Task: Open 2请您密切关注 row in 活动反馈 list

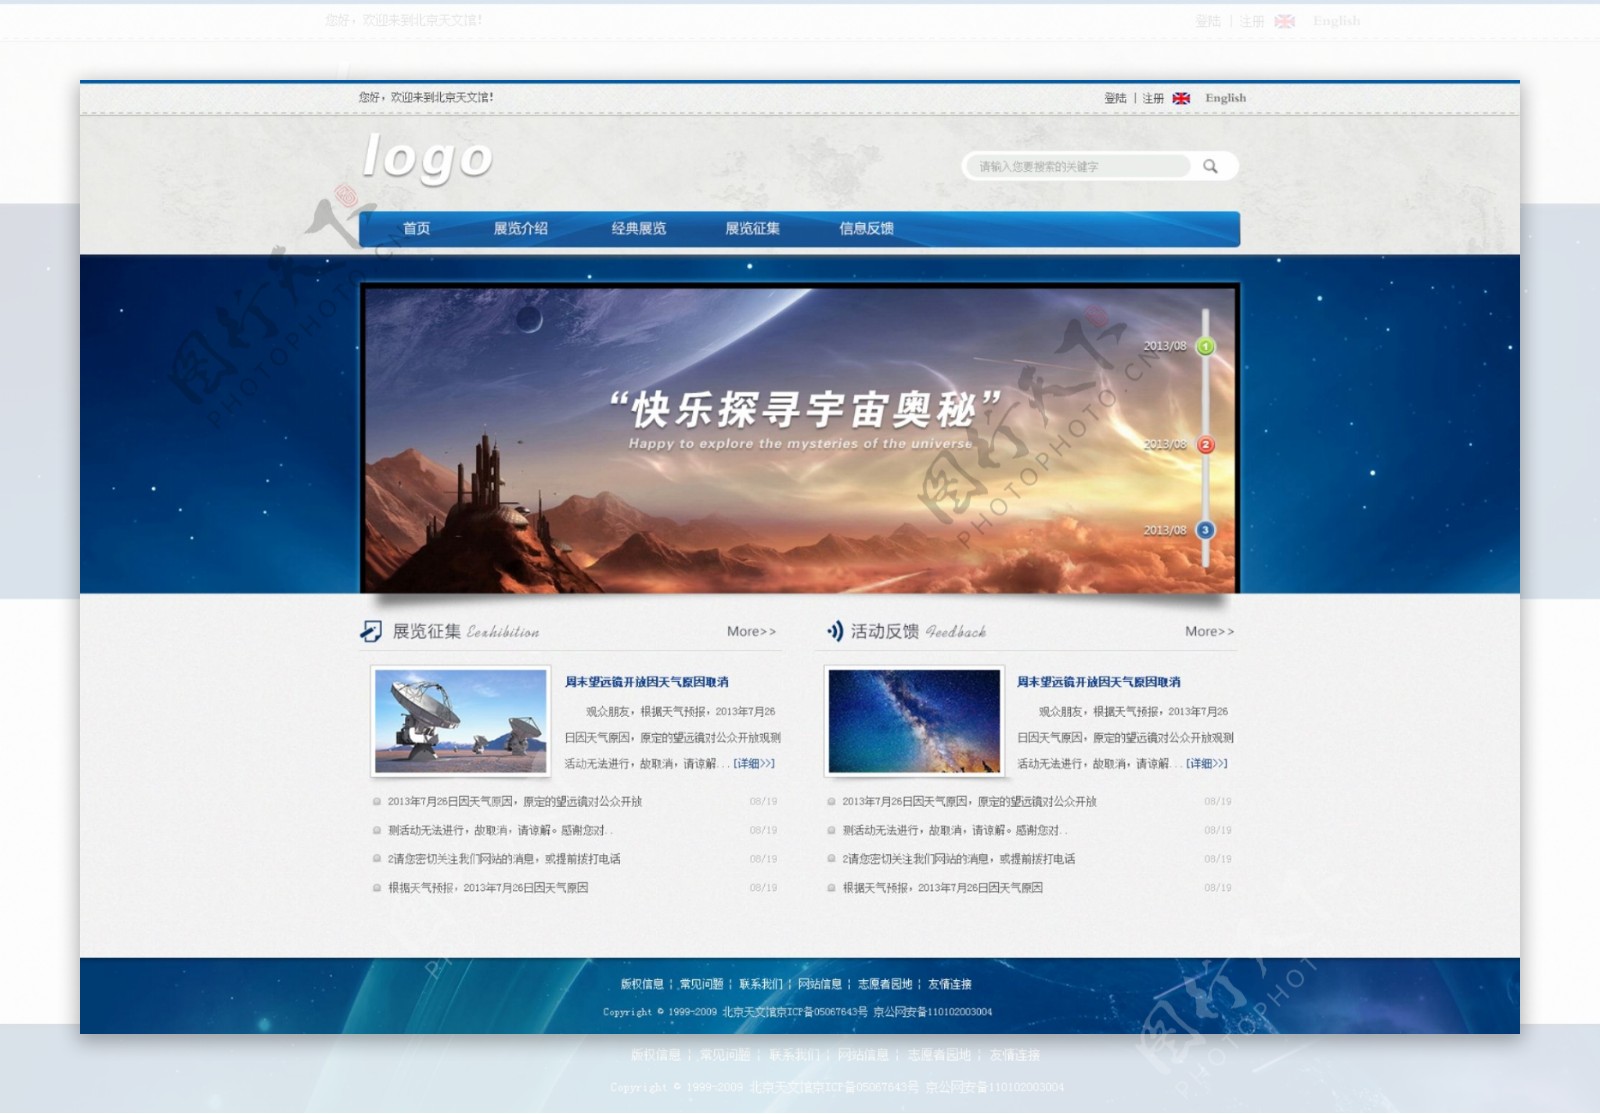Action: 1029,859
